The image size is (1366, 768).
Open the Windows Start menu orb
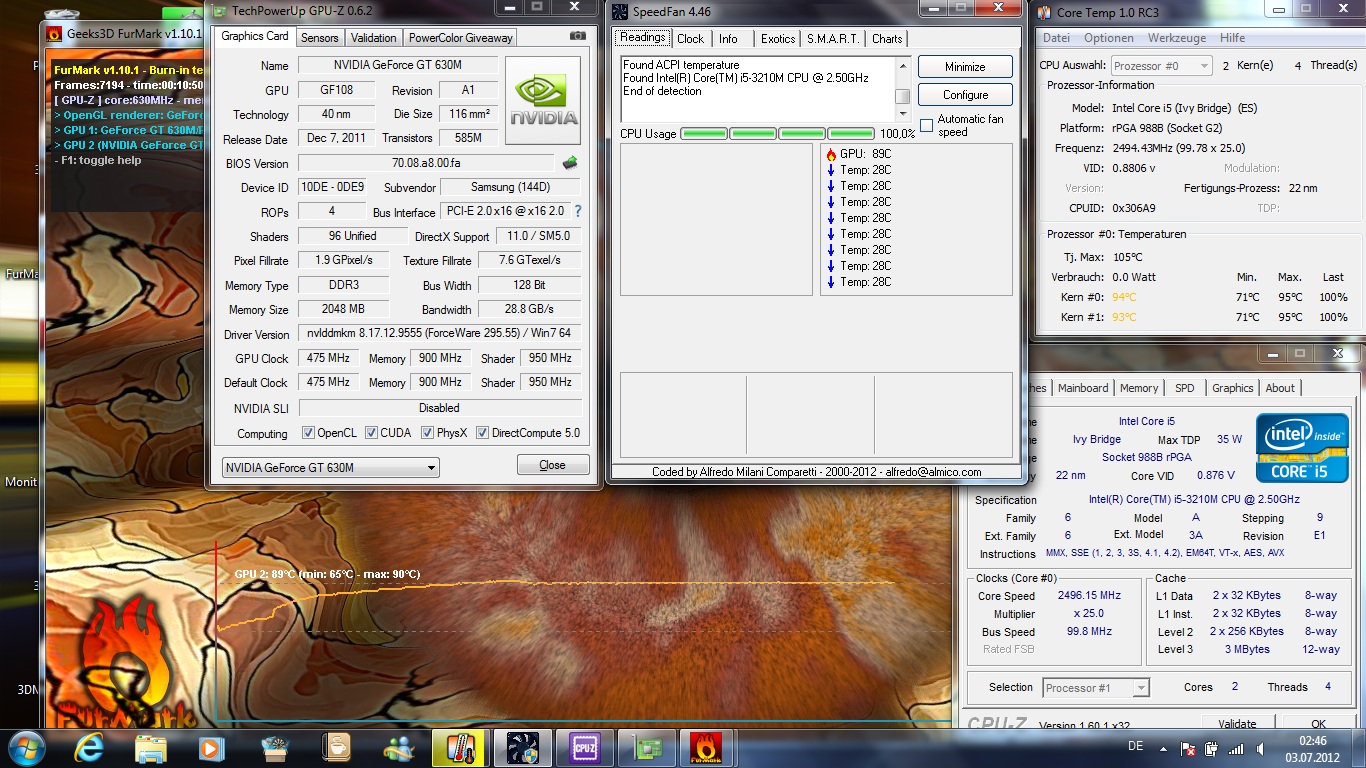coord(25,747)
